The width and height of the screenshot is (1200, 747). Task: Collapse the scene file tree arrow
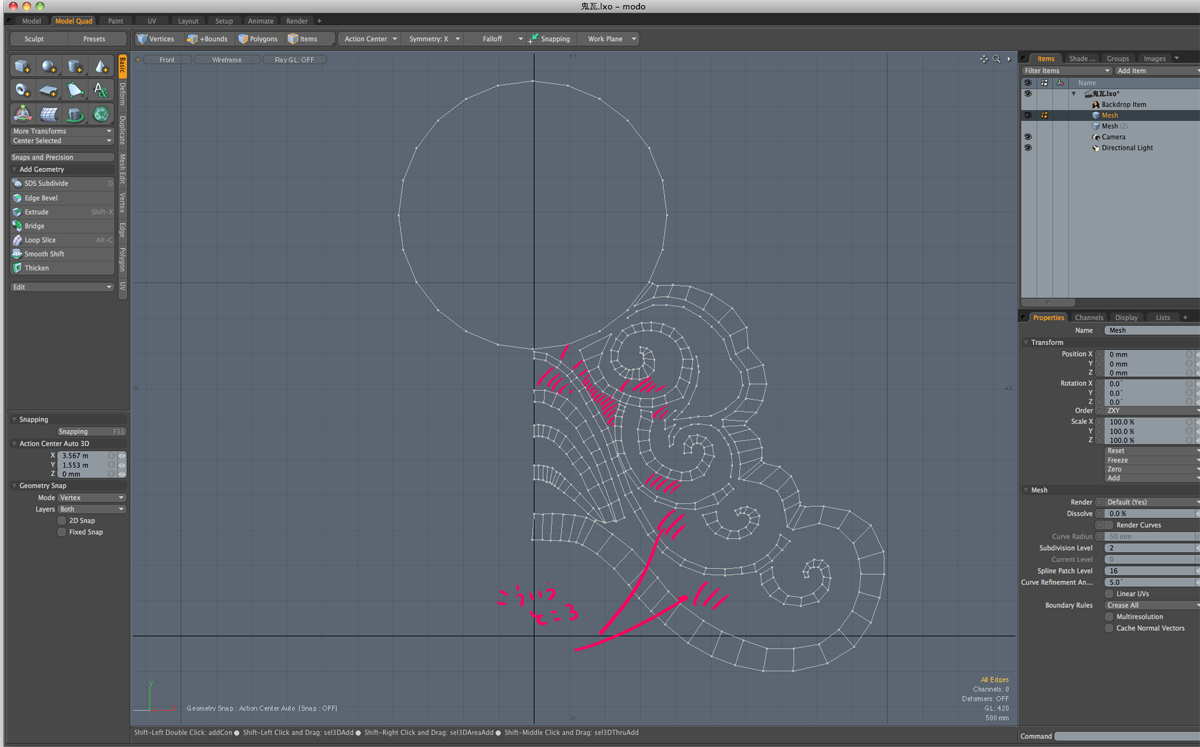click(1074, 94)
